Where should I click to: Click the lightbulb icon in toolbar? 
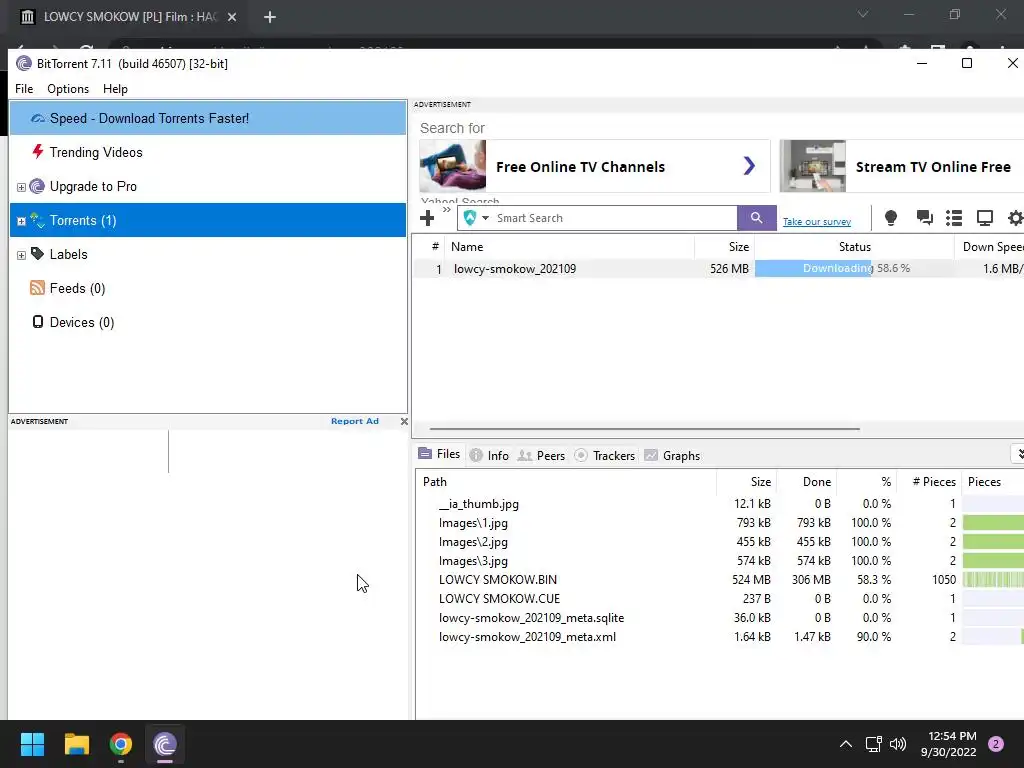[891, 218]
